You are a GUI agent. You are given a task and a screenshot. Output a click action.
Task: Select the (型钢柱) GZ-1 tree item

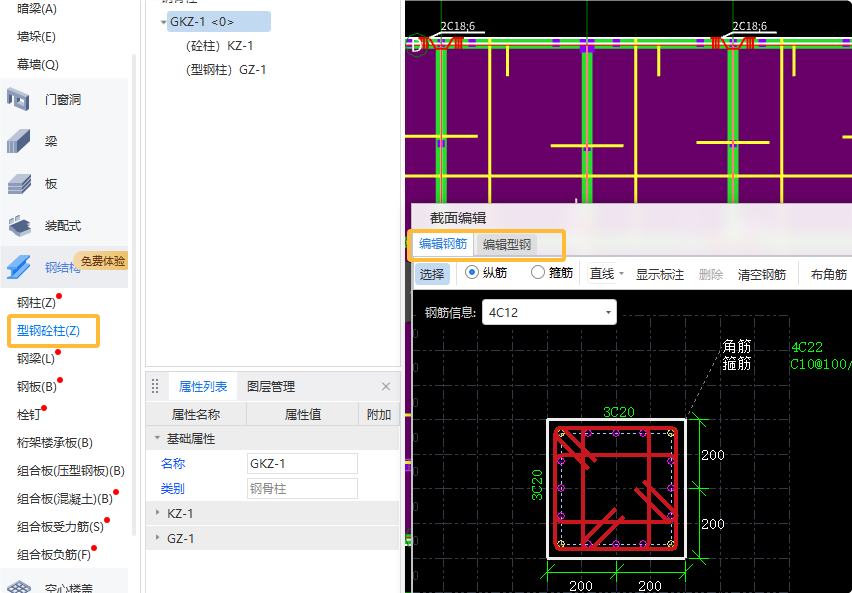pos(226,70)
